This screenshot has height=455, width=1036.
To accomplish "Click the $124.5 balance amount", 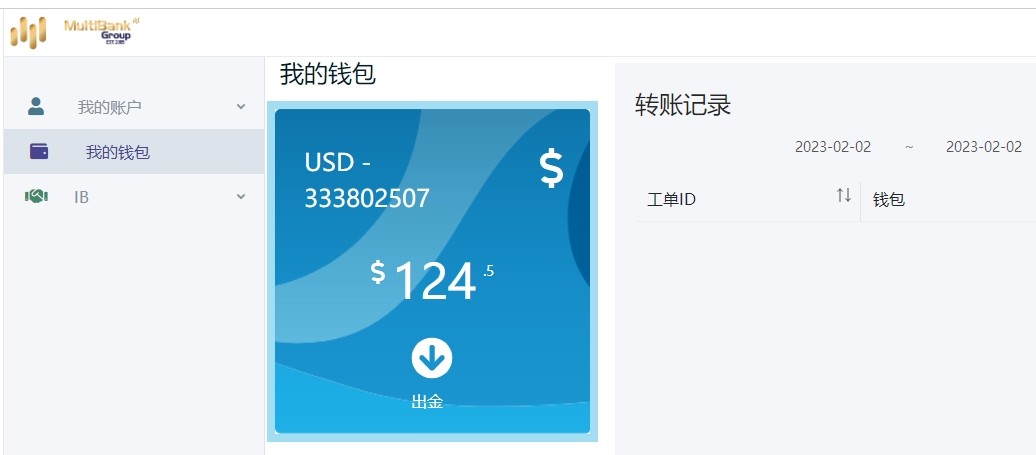I will (x=432, y=280).
